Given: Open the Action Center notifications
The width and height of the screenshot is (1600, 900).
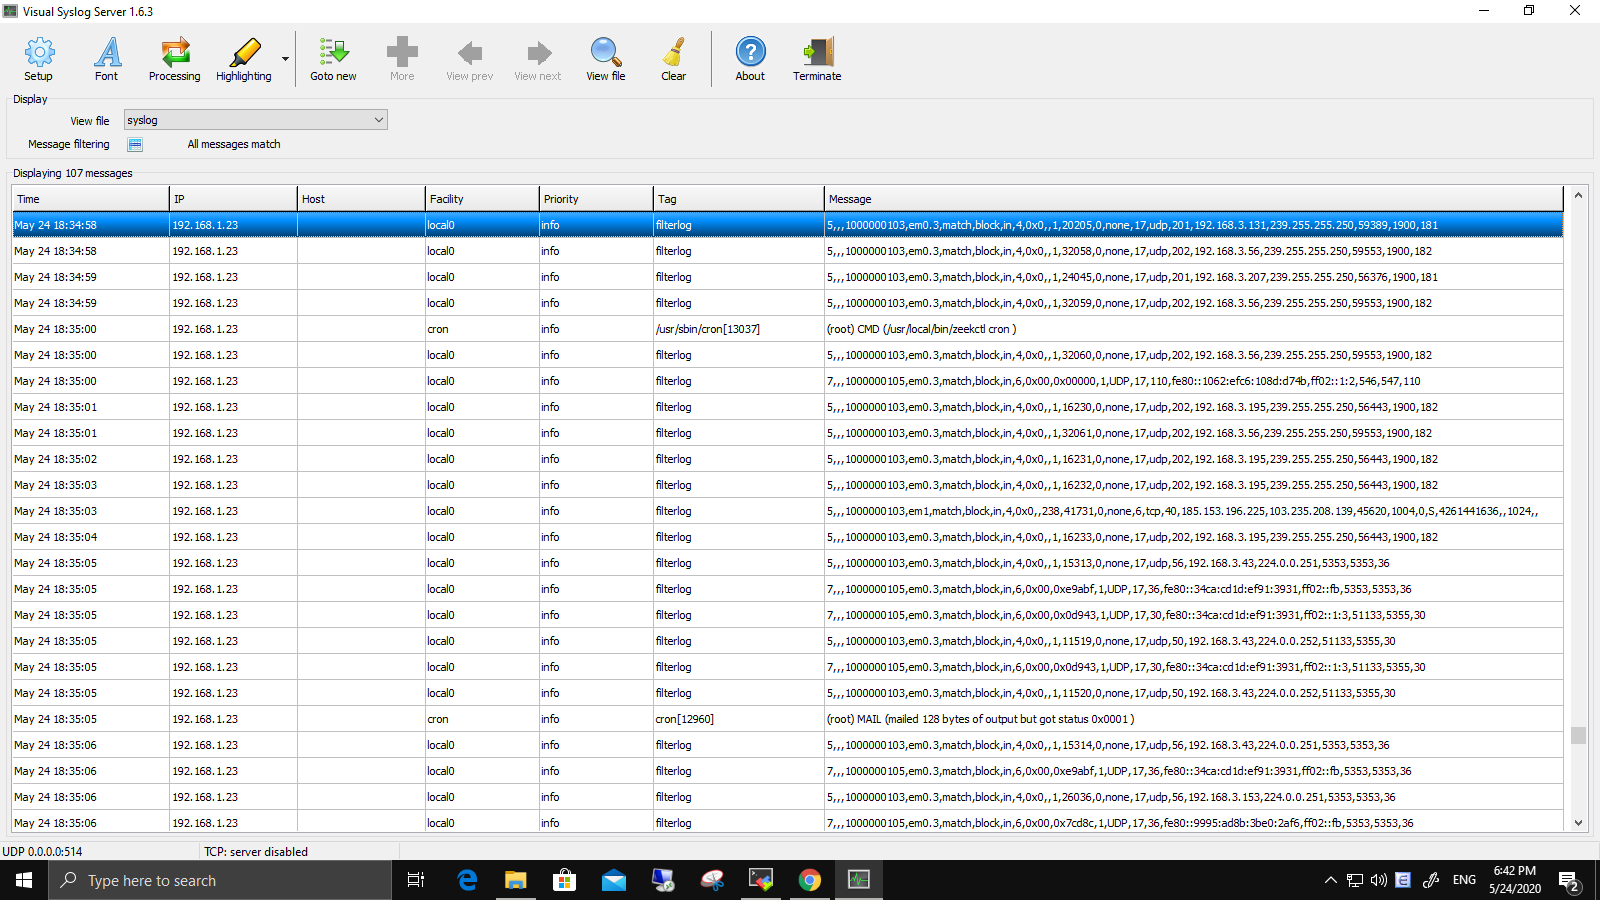Looking at the screenshot, I should pos(1568,880).
